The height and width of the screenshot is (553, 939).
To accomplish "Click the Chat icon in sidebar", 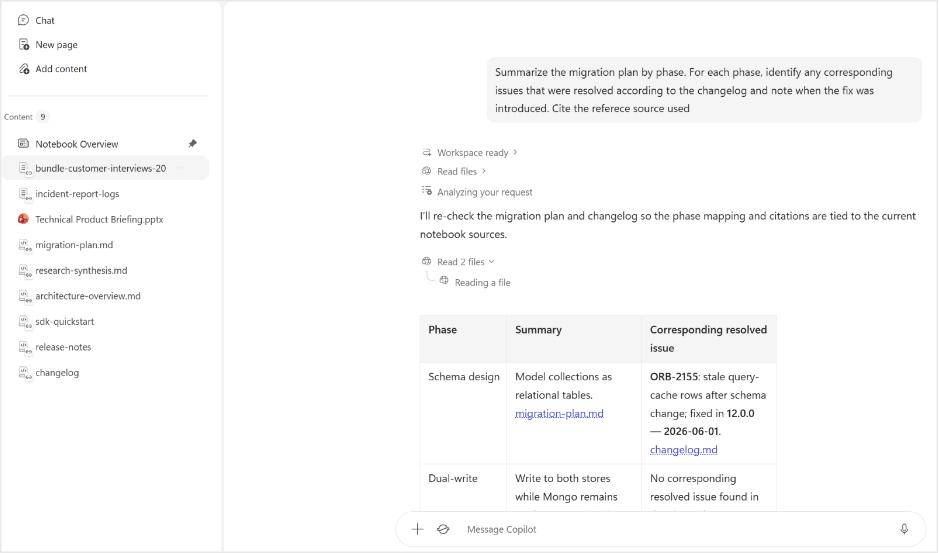I will (23, 20).
